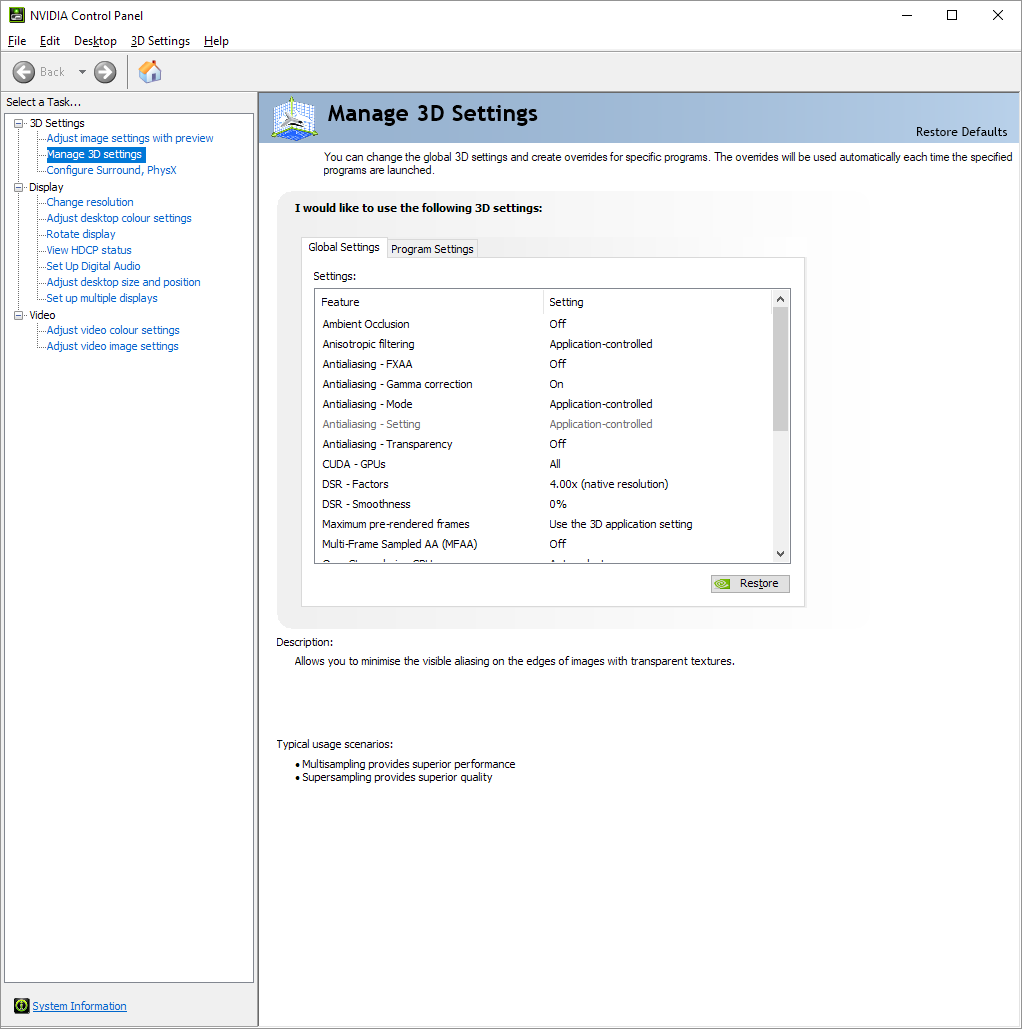Click the 0% value for DSR - Smoothness
Screen dimensions: 1022x1029
coord(558,504)
